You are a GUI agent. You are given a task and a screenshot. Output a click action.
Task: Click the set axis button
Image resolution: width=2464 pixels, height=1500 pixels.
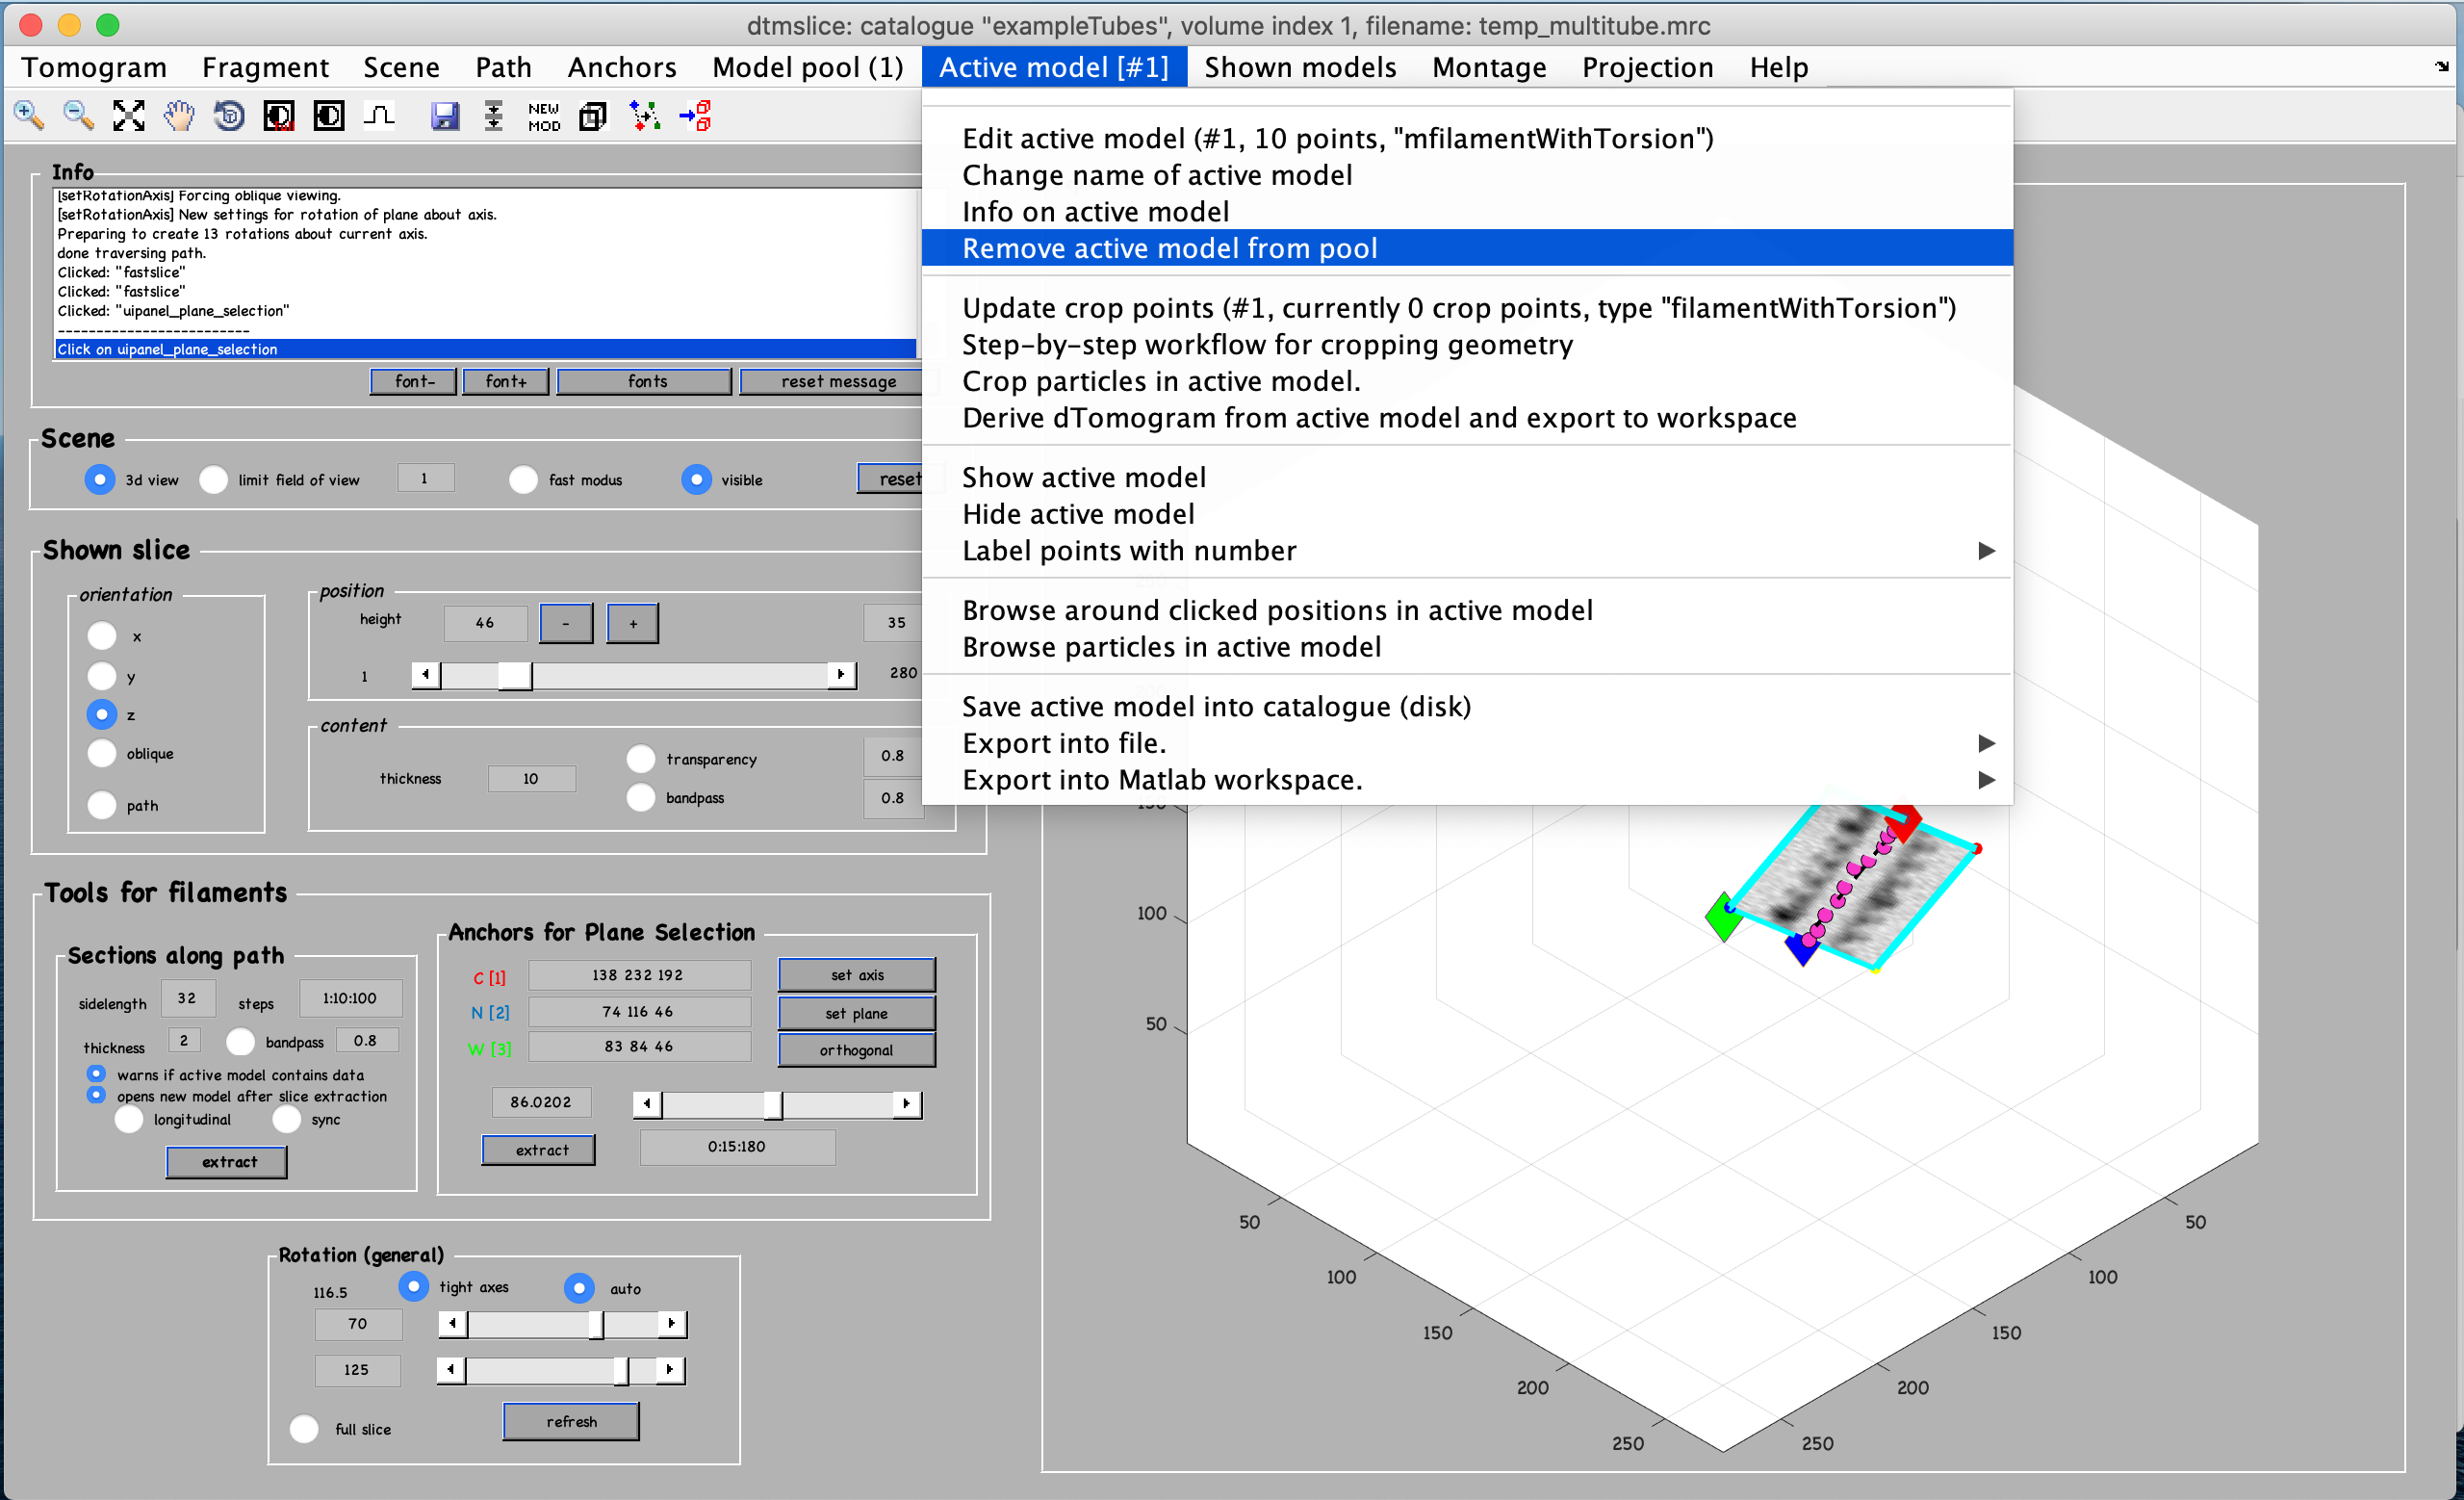coord(857,975)
